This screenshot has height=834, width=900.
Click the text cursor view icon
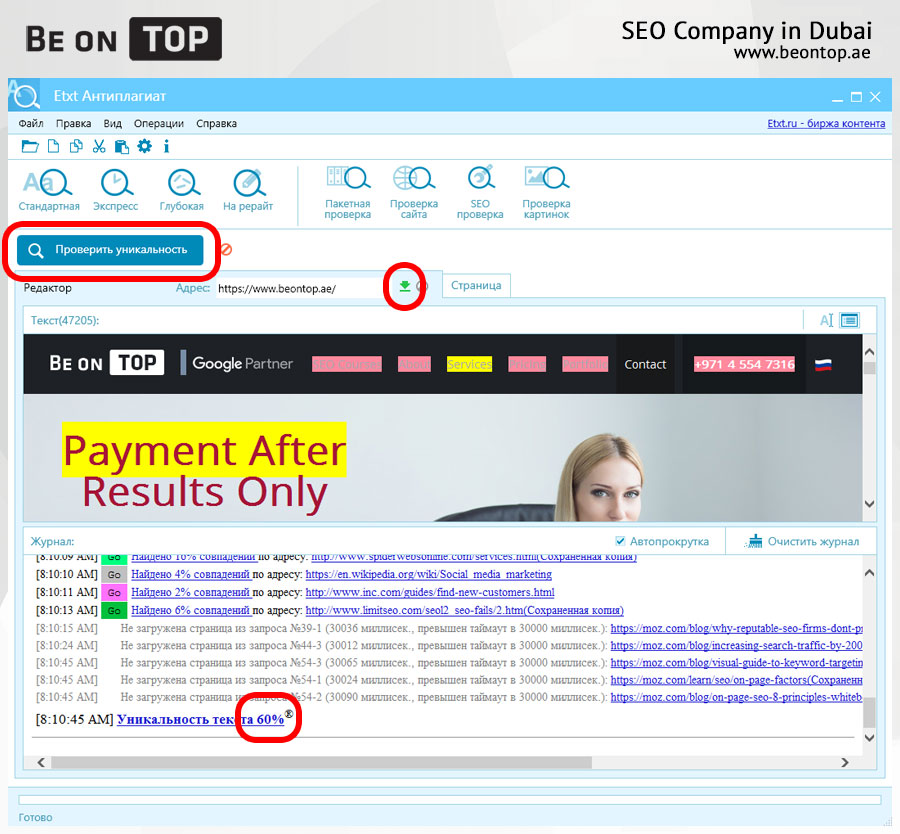coord(827,320)
